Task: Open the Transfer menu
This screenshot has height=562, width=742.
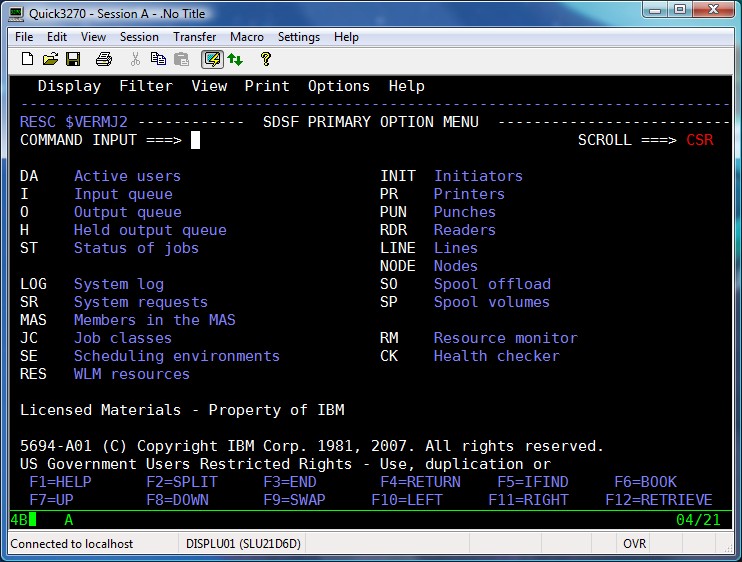Action: (x=194, y=37)
